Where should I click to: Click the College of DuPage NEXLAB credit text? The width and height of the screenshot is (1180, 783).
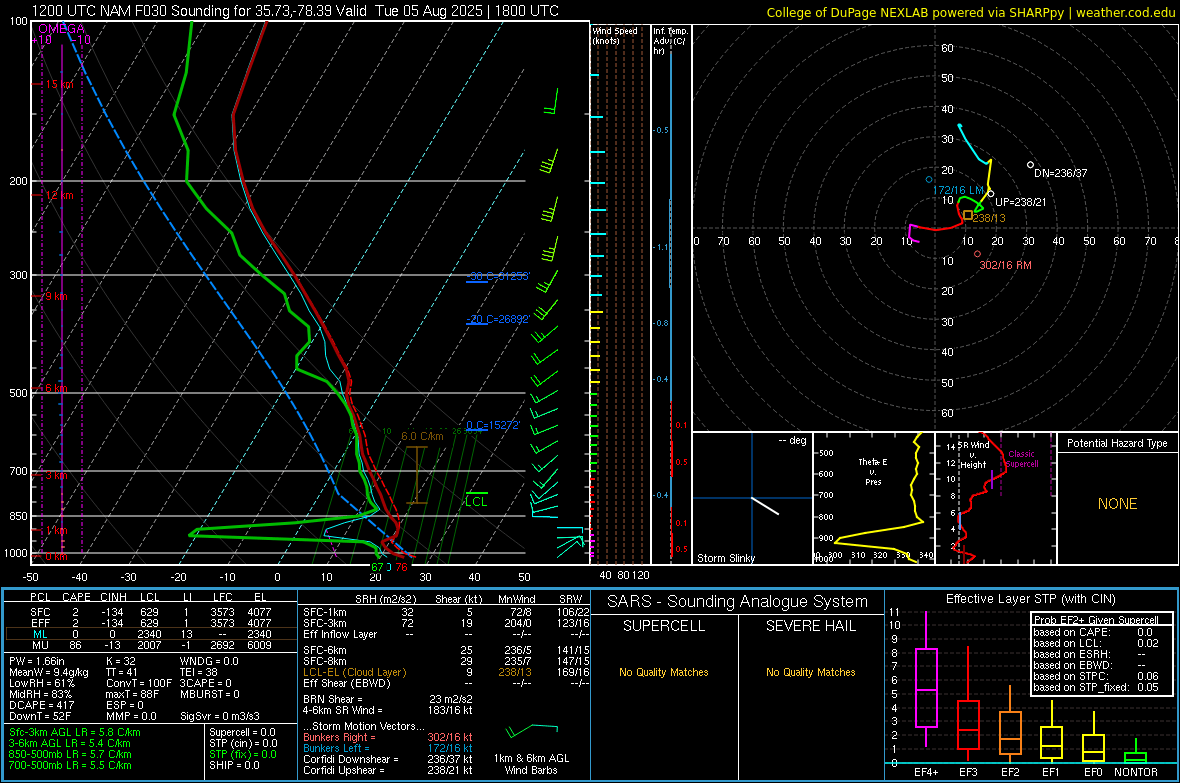pos(971,12)
